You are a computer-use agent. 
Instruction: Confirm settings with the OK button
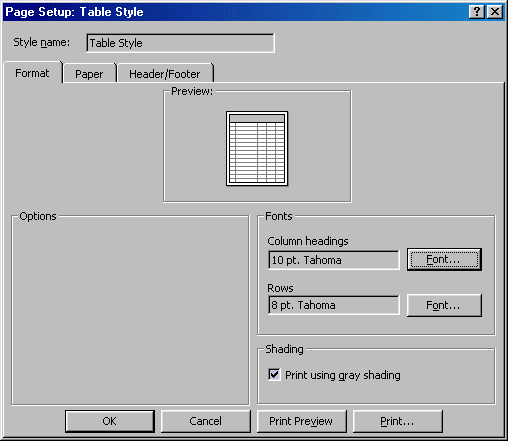(x=110, y=421)
